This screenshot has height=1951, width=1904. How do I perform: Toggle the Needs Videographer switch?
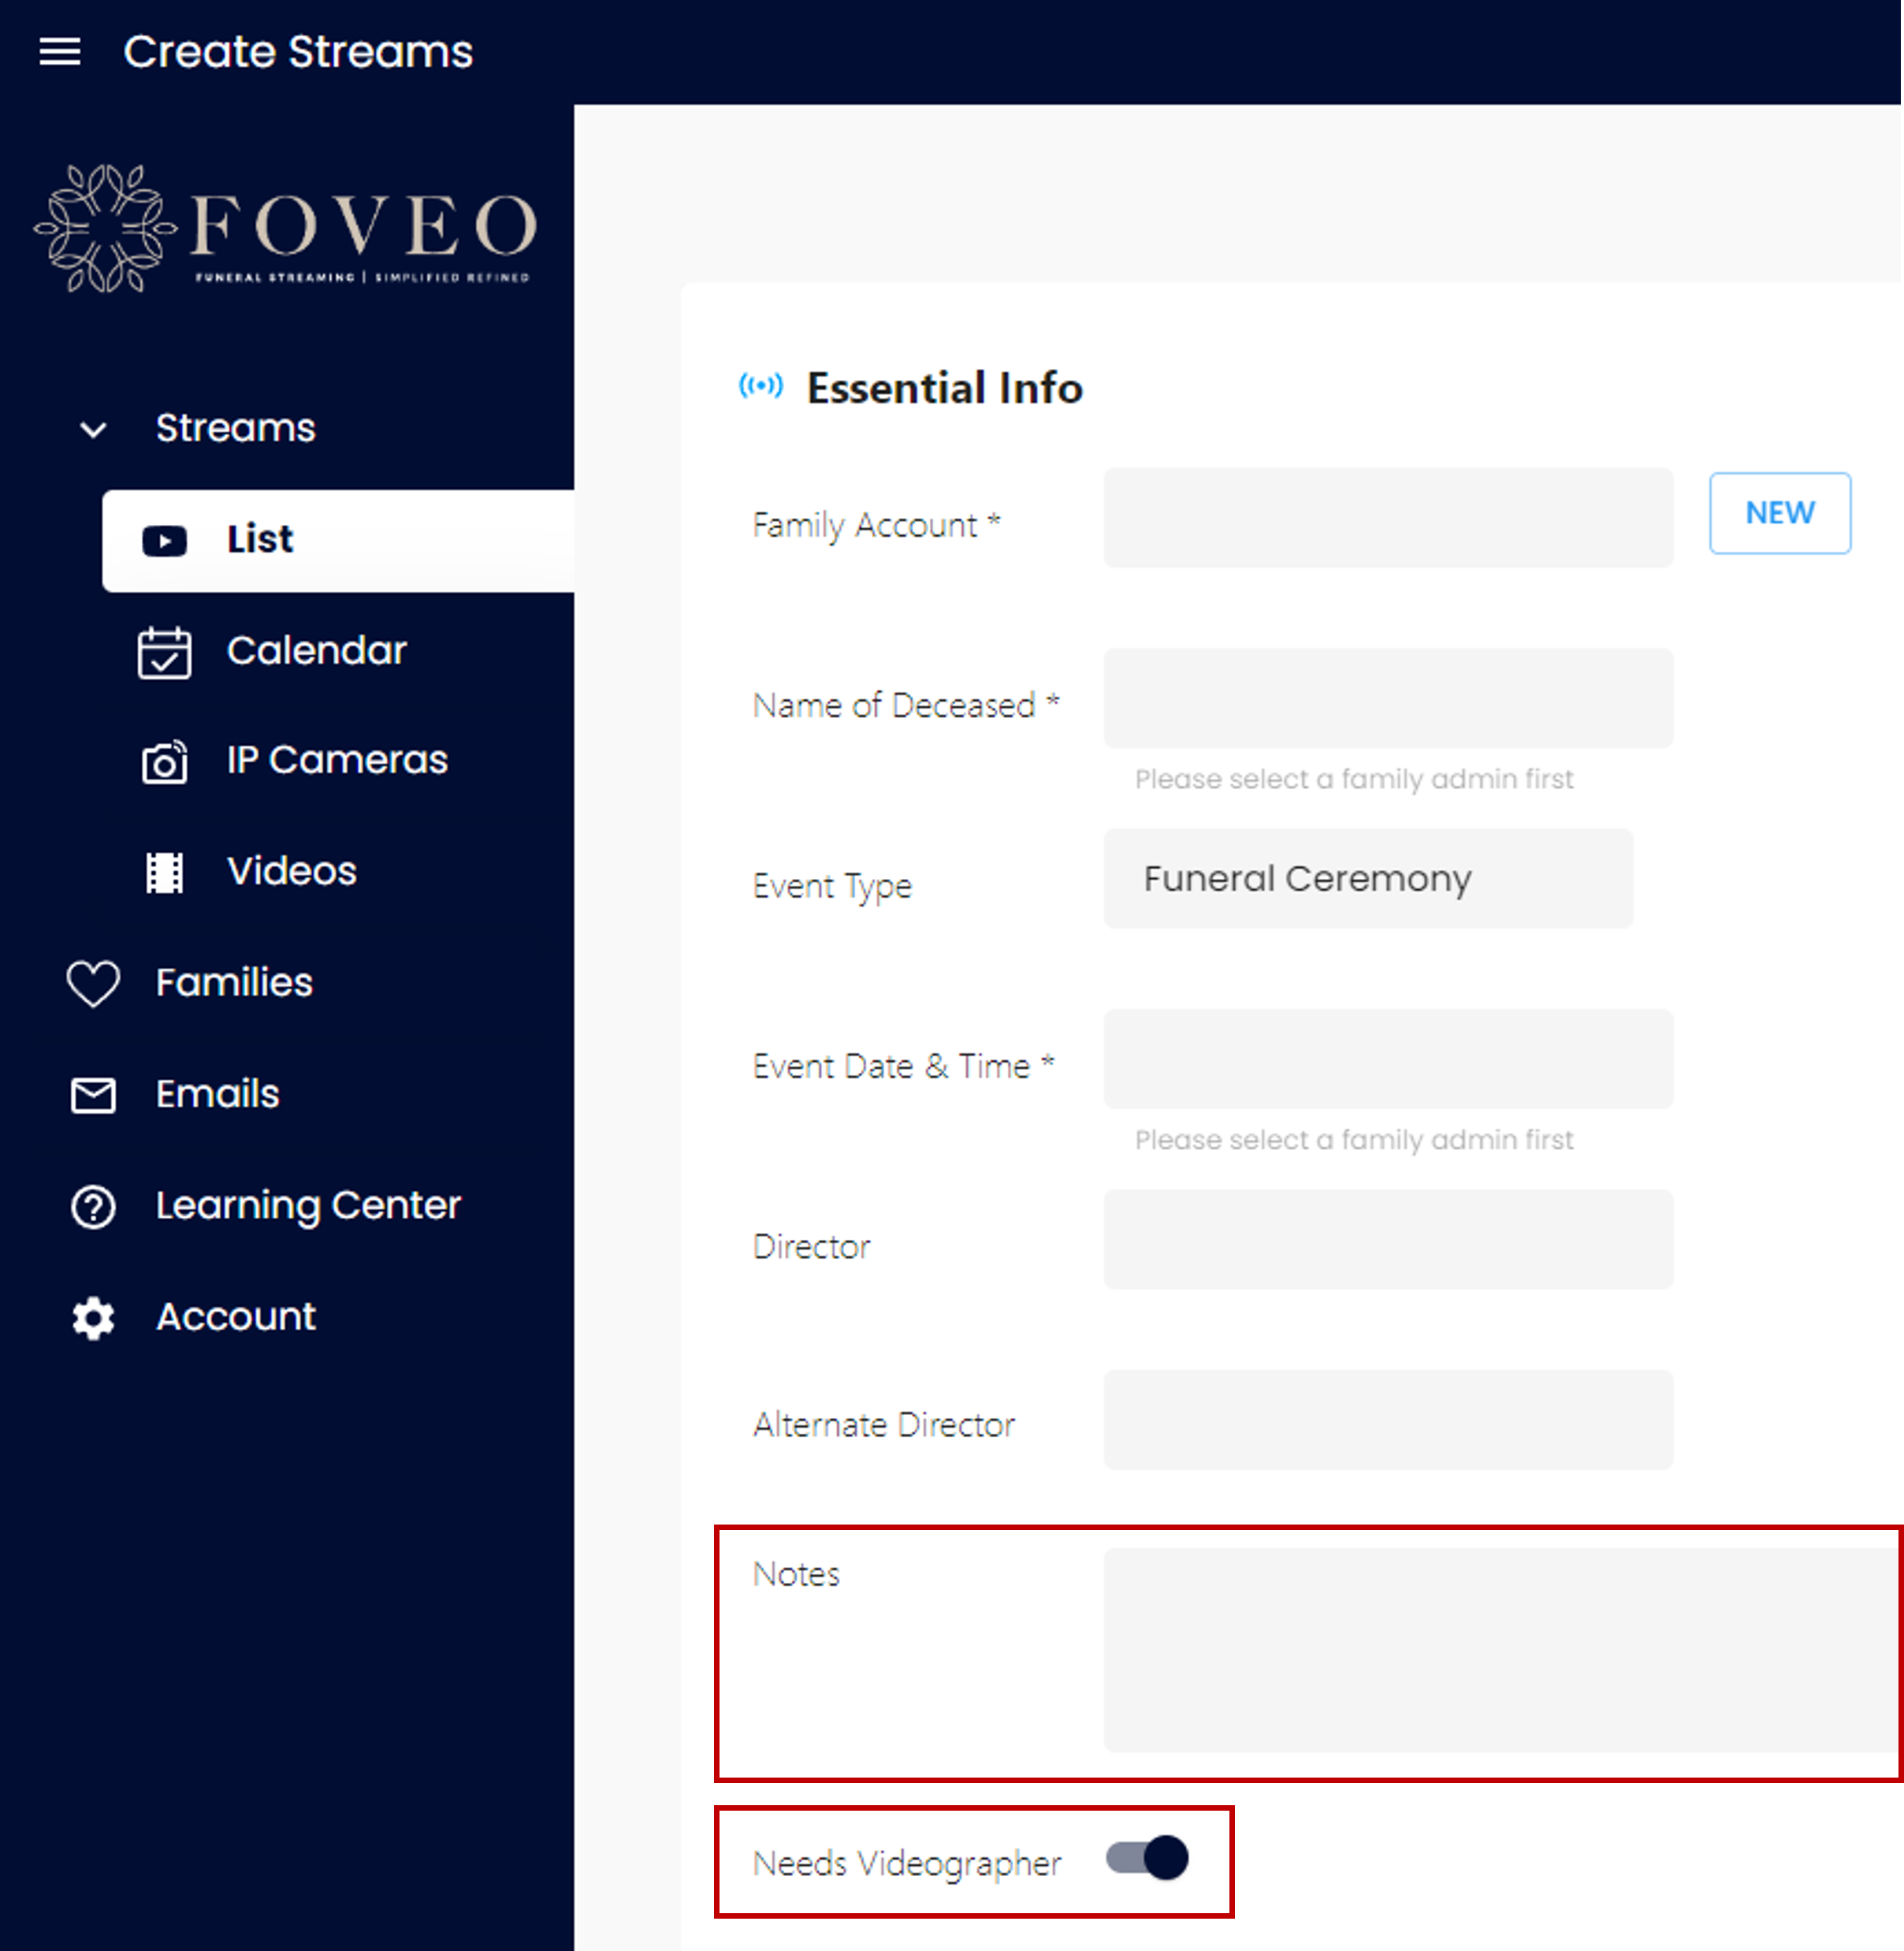pos(1147,1858)
